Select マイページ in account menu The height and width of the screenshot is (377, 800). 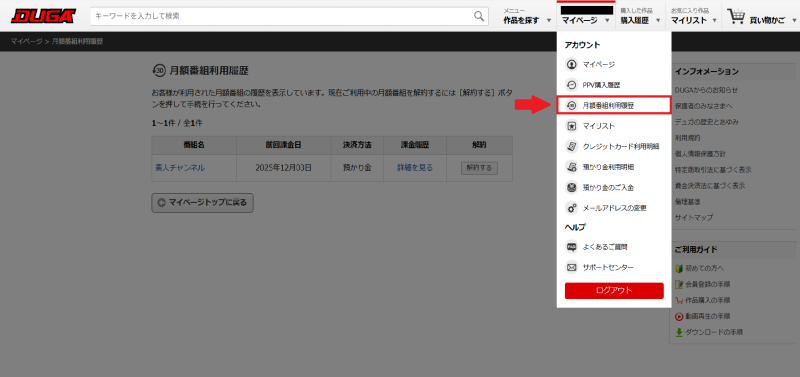614,65
